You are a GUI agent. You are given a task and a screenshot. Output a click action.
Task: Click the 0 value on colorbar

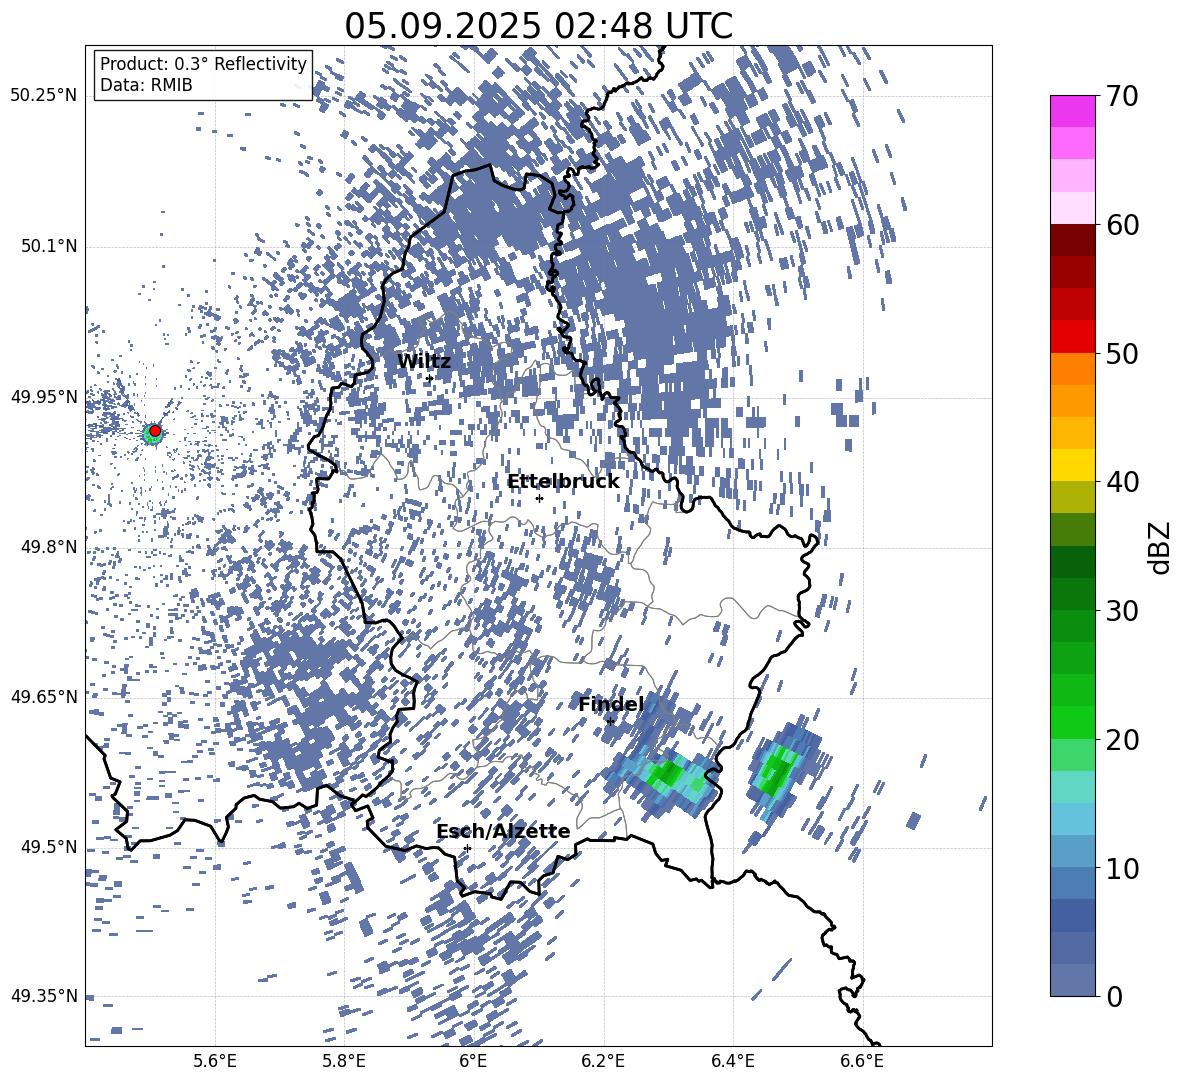1114,996
